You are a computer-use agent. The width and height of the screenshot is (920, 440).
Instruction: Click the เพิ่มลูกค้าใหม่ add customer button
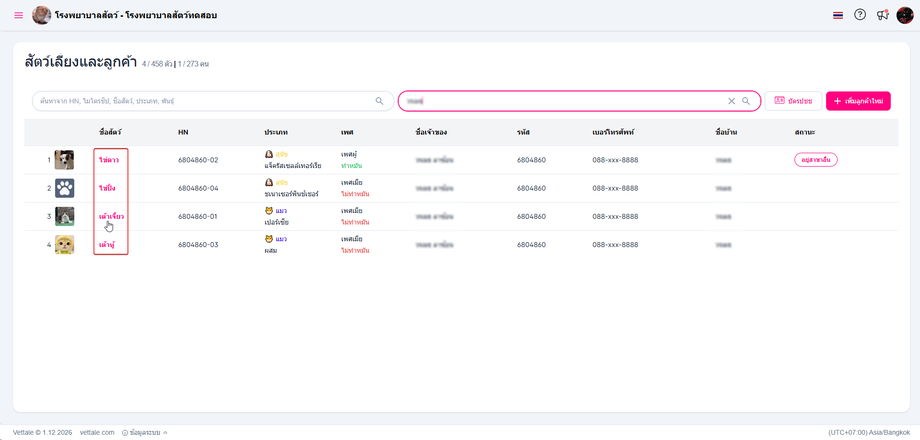coord(858,101)
